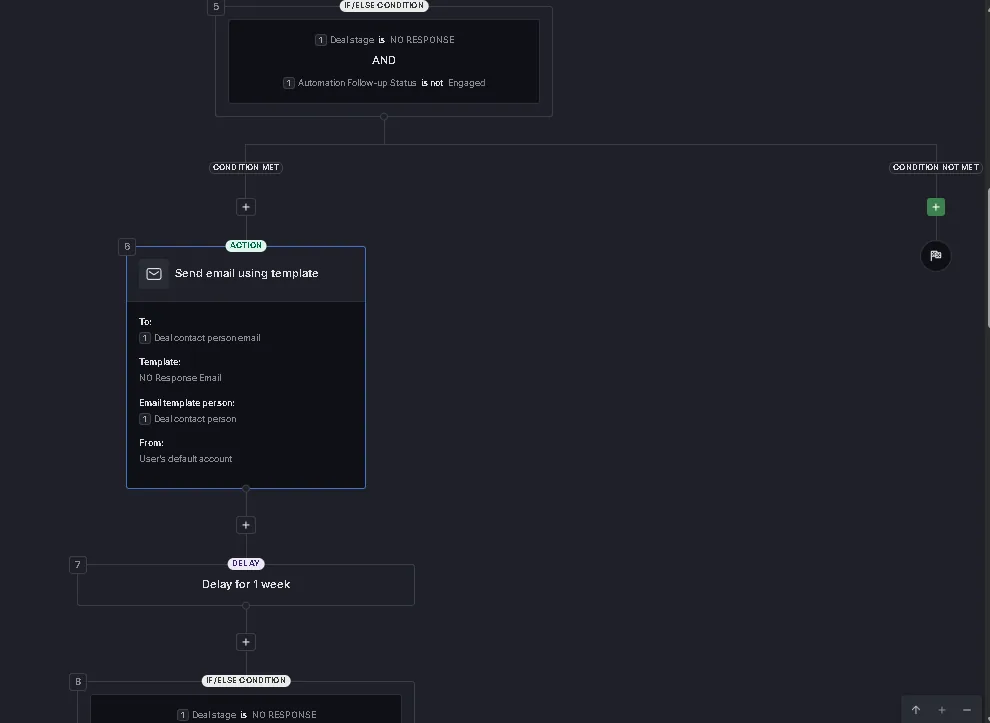The width and height of the screenshot is (990, 723).
Task: Zoom out with the bottom-right minus control
Action: (x=967, y=710)
